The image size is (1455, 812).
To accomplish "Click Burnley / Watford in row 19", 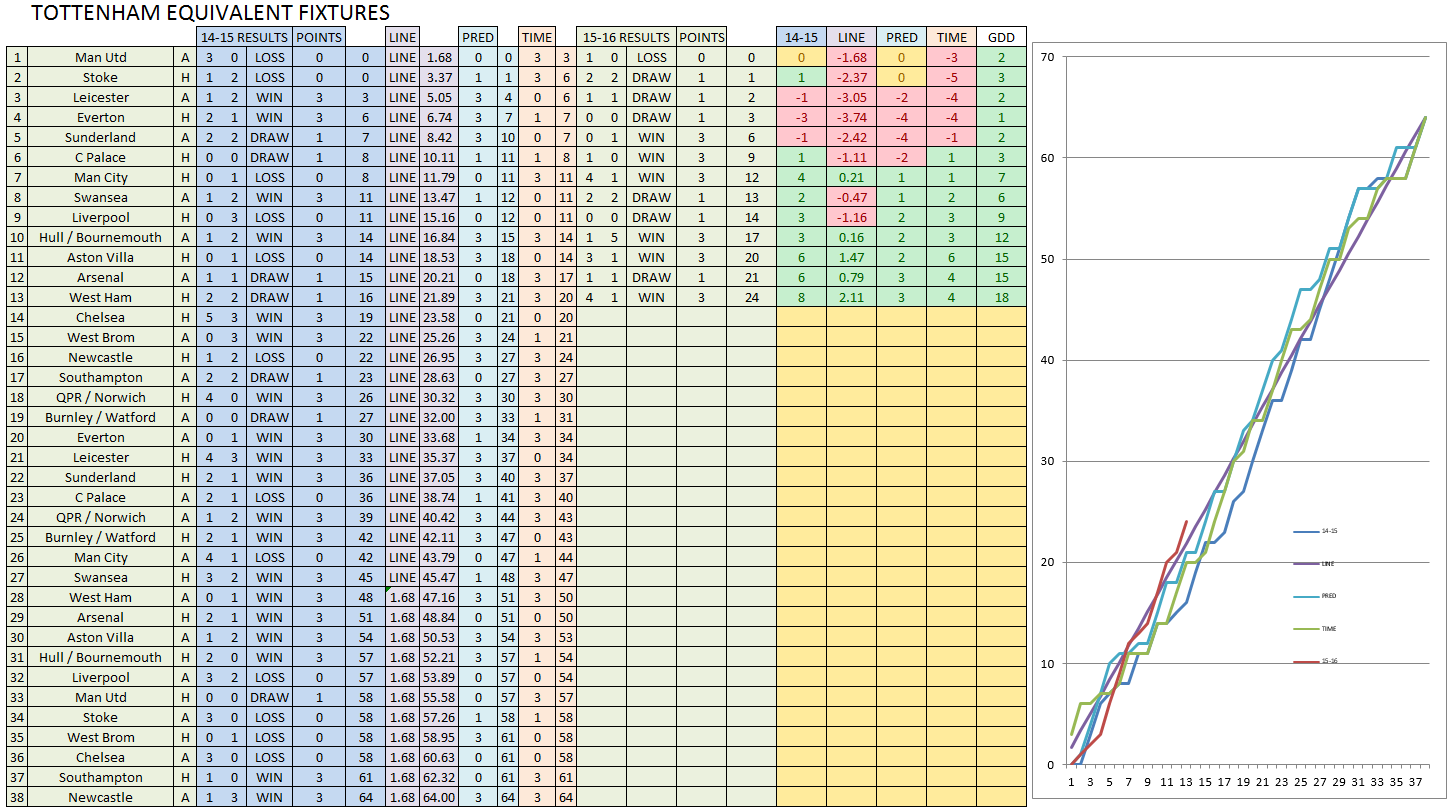I will pos(101,417).
